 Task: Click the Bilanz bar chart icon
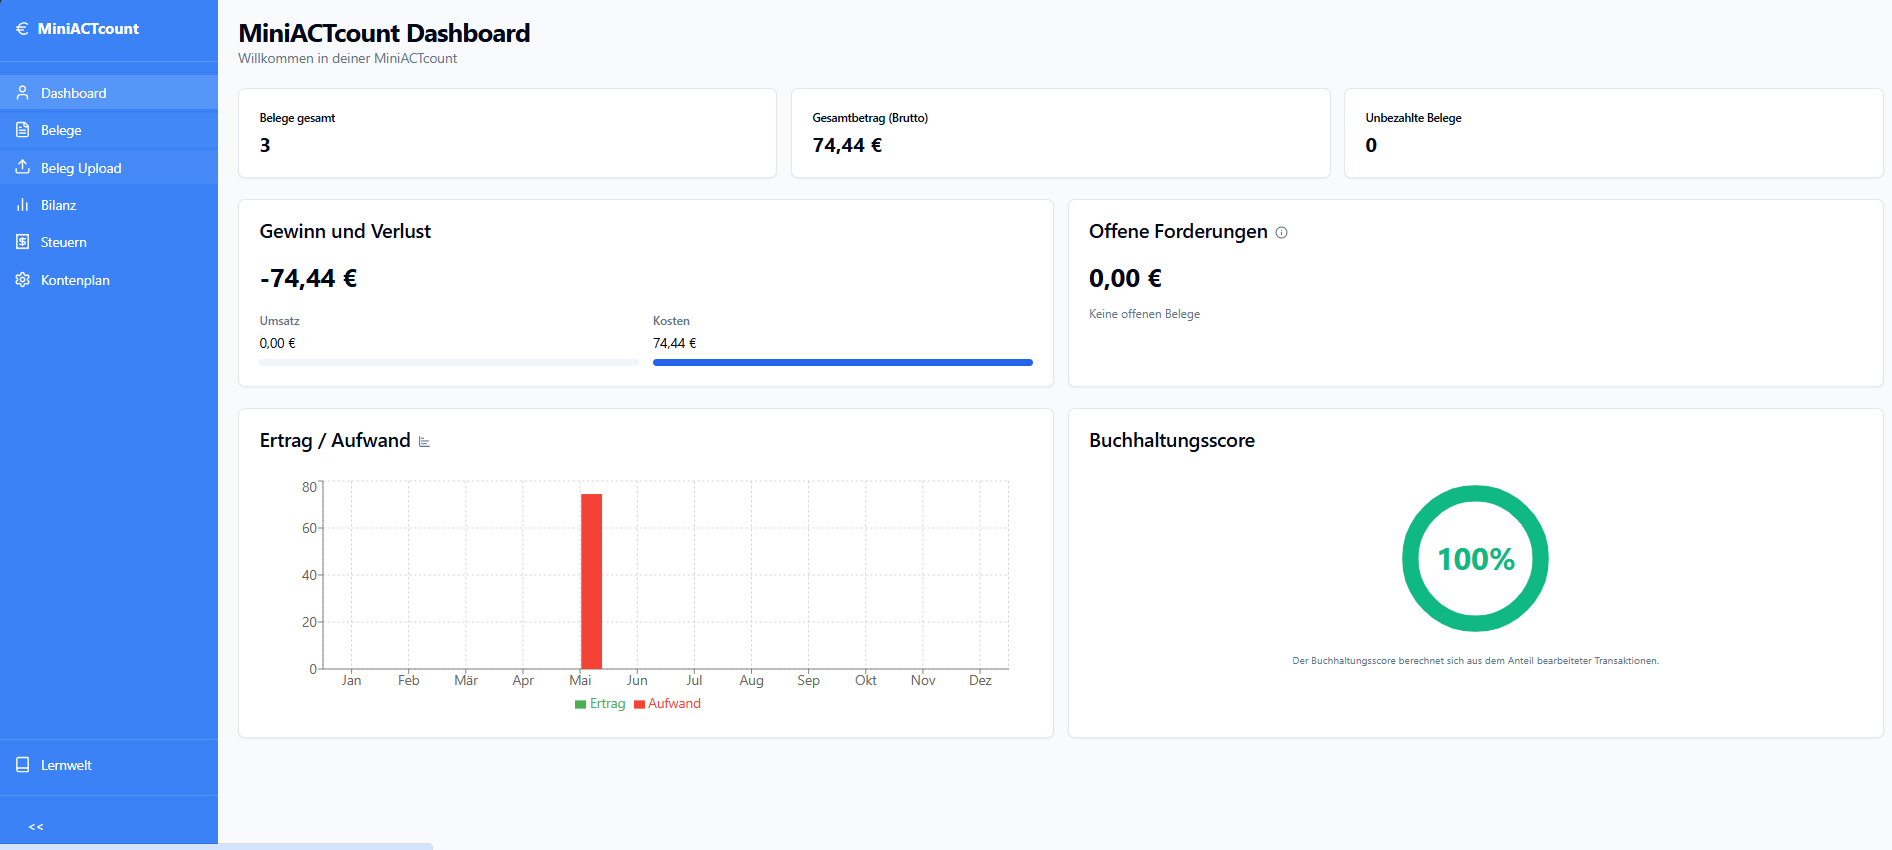point(22,205)
